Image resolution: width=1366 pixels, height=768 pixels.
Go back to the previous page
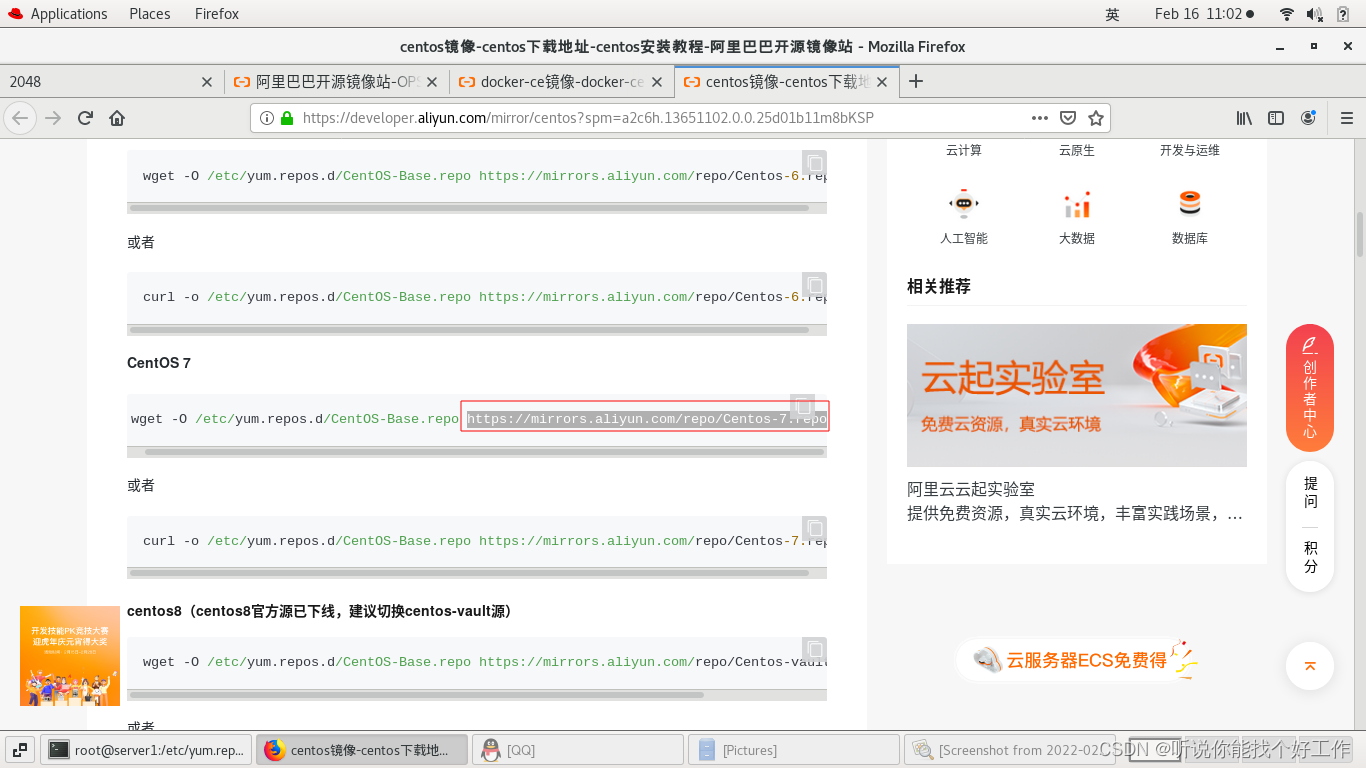tap(20, 118)
